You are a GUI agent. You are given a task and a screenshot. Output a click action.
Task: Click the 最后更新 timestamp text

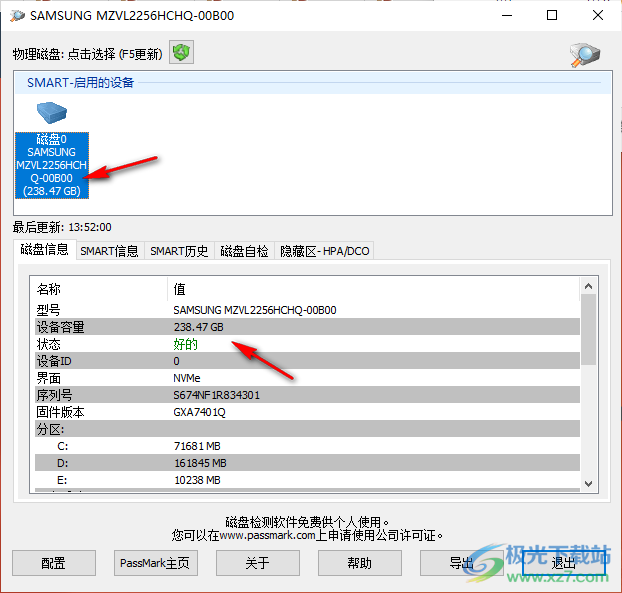[62, 227]
